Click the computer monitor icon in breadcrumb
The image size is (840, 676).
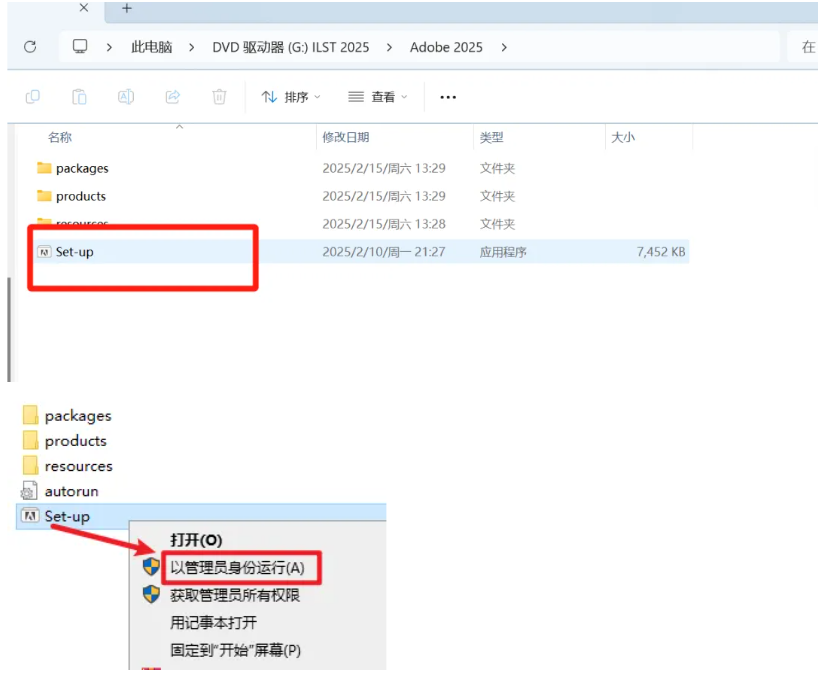[x=80, y=47]
